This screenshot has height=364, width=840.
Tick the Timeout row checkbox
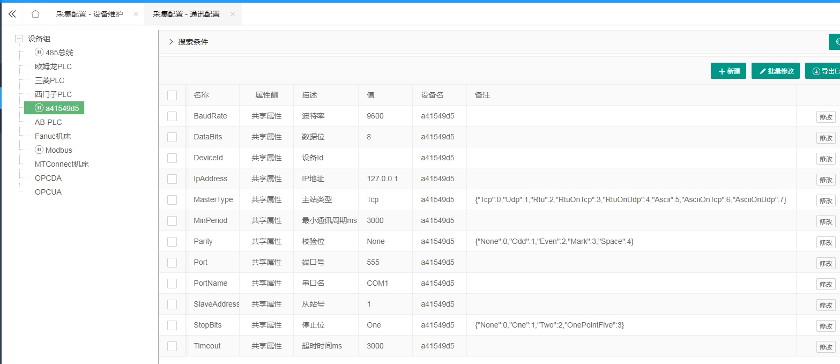click(172, 346)
